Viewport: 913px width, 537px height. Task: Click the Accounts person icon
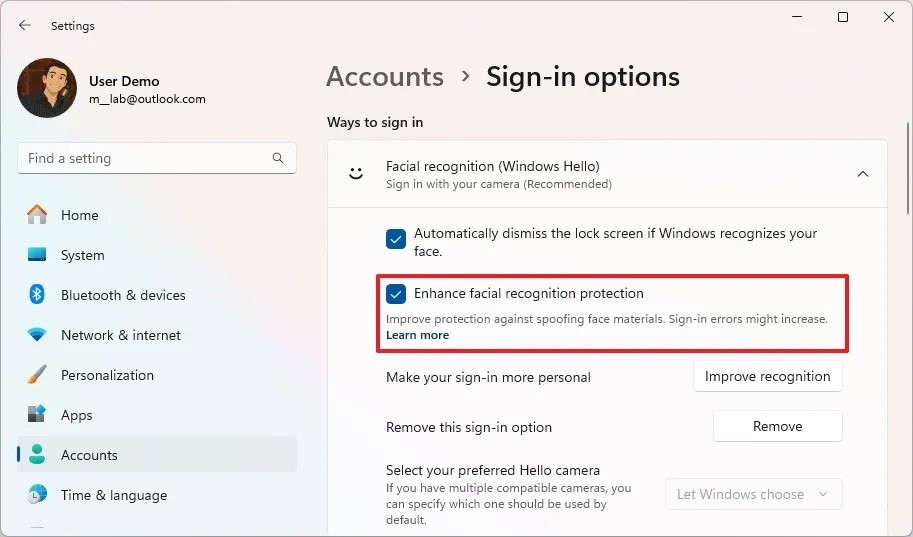37,454
